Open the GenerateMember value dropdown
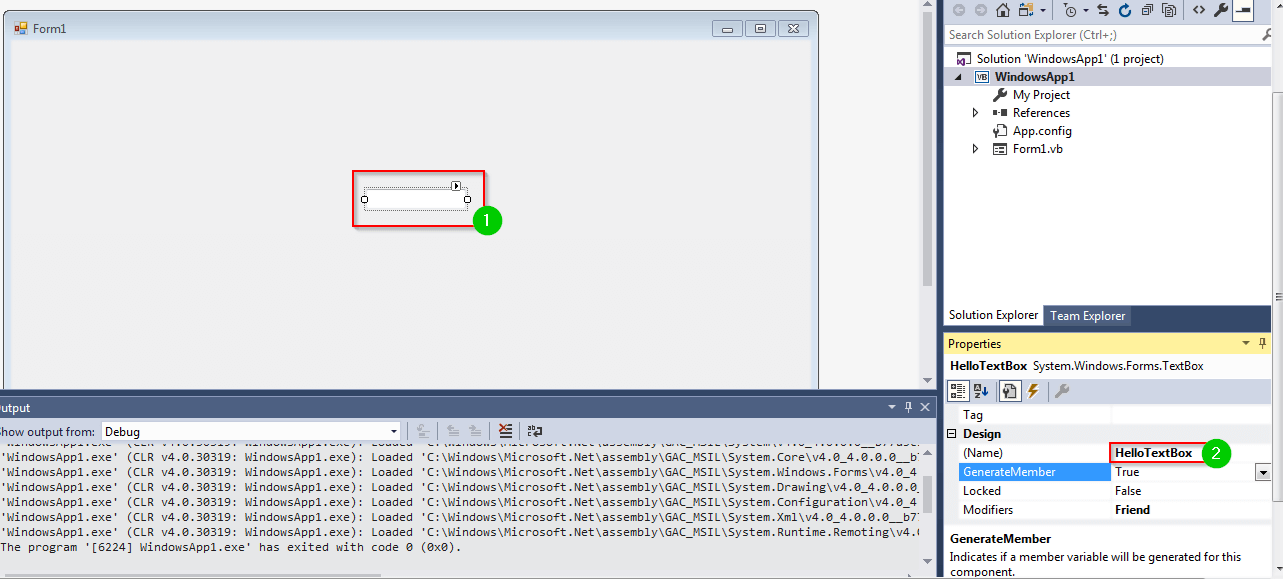Screen dimensions: 1283x579 pyautogui.click(x=1264, y=472)
